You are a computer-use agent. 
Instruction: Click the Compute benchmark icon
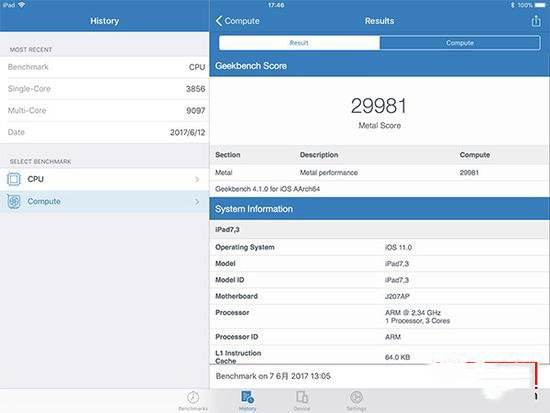(14, 201)
